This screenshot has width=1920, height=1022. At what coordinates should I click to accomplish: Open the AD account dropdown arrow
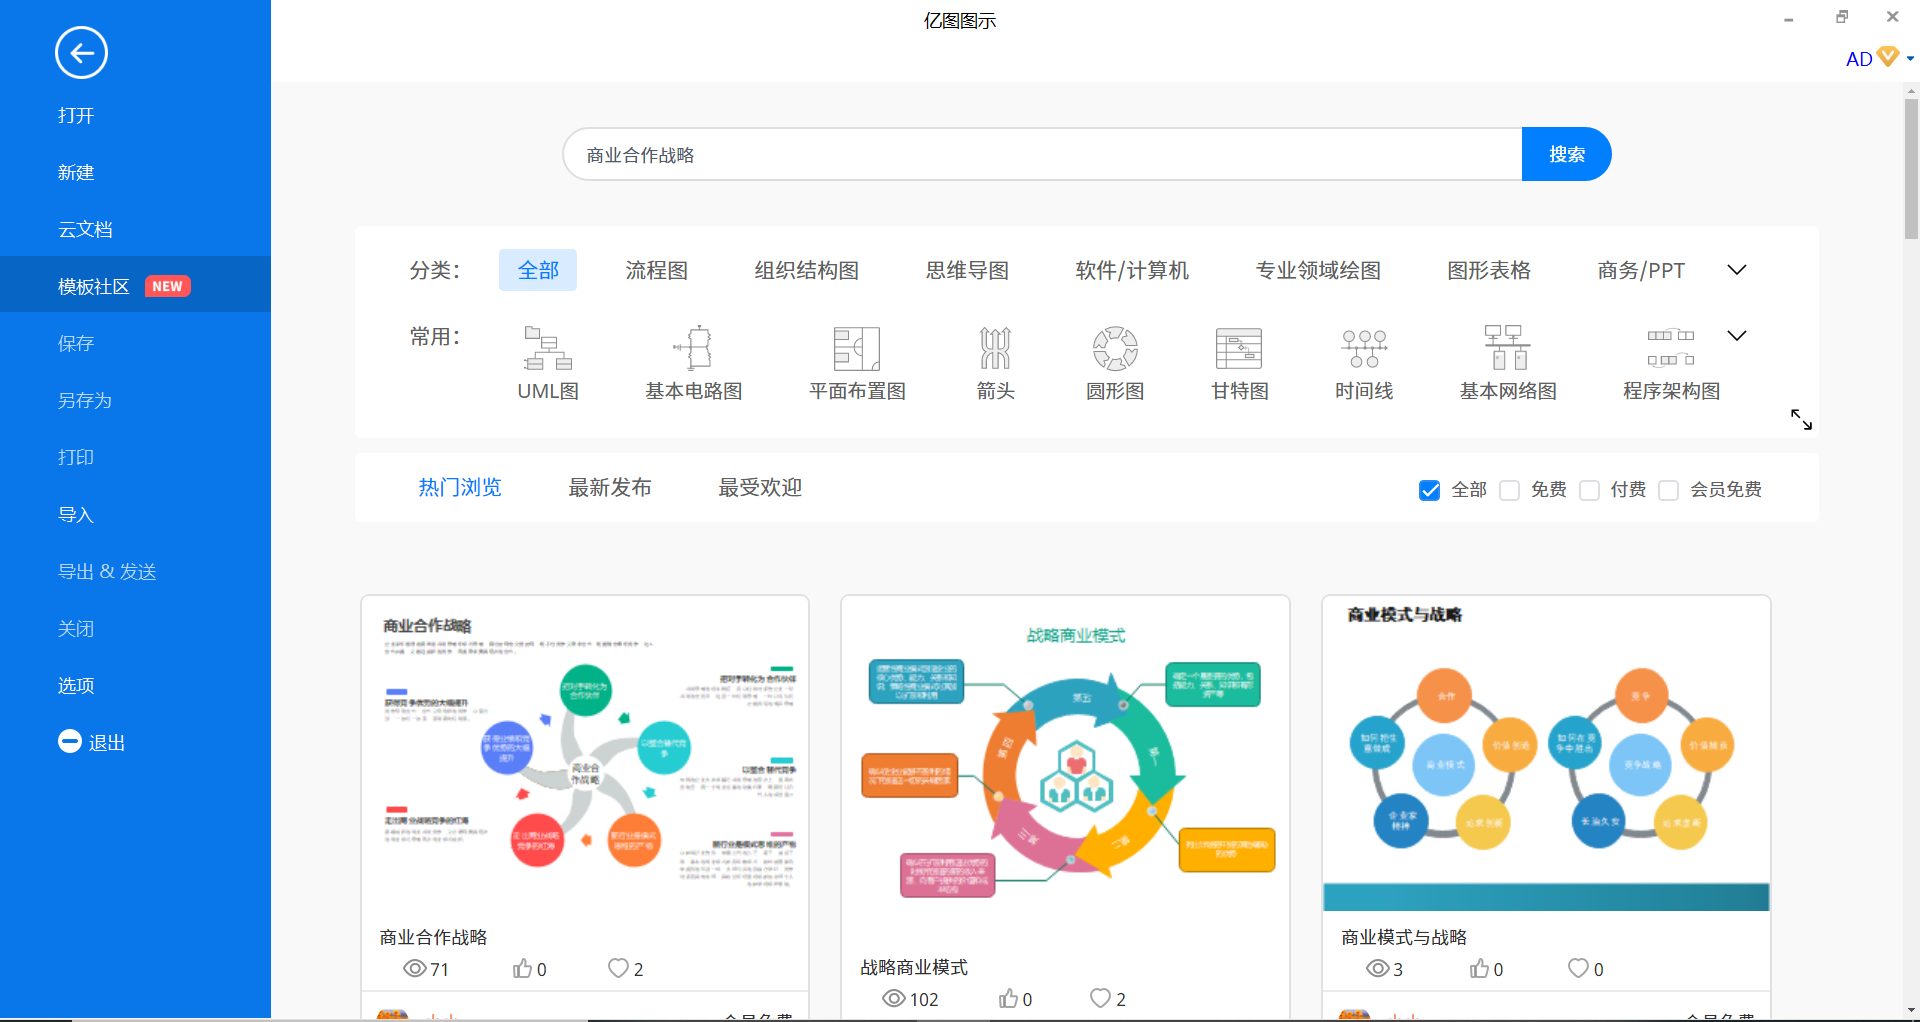coord(1910,59)
